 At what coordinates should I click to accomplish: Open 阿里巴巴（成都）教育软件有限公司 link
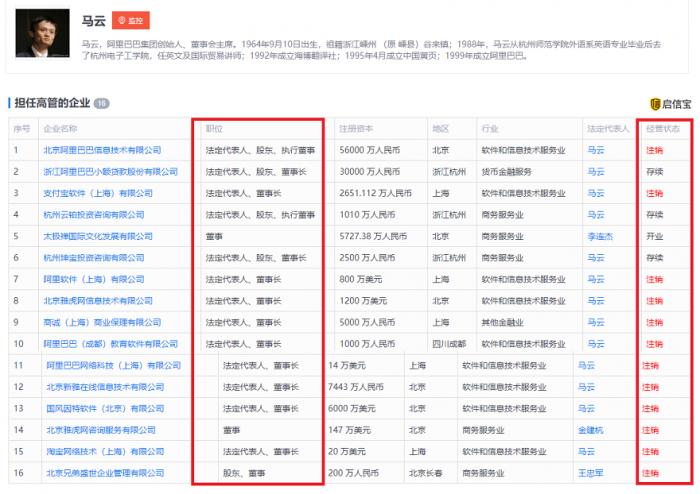click(110, 344)
